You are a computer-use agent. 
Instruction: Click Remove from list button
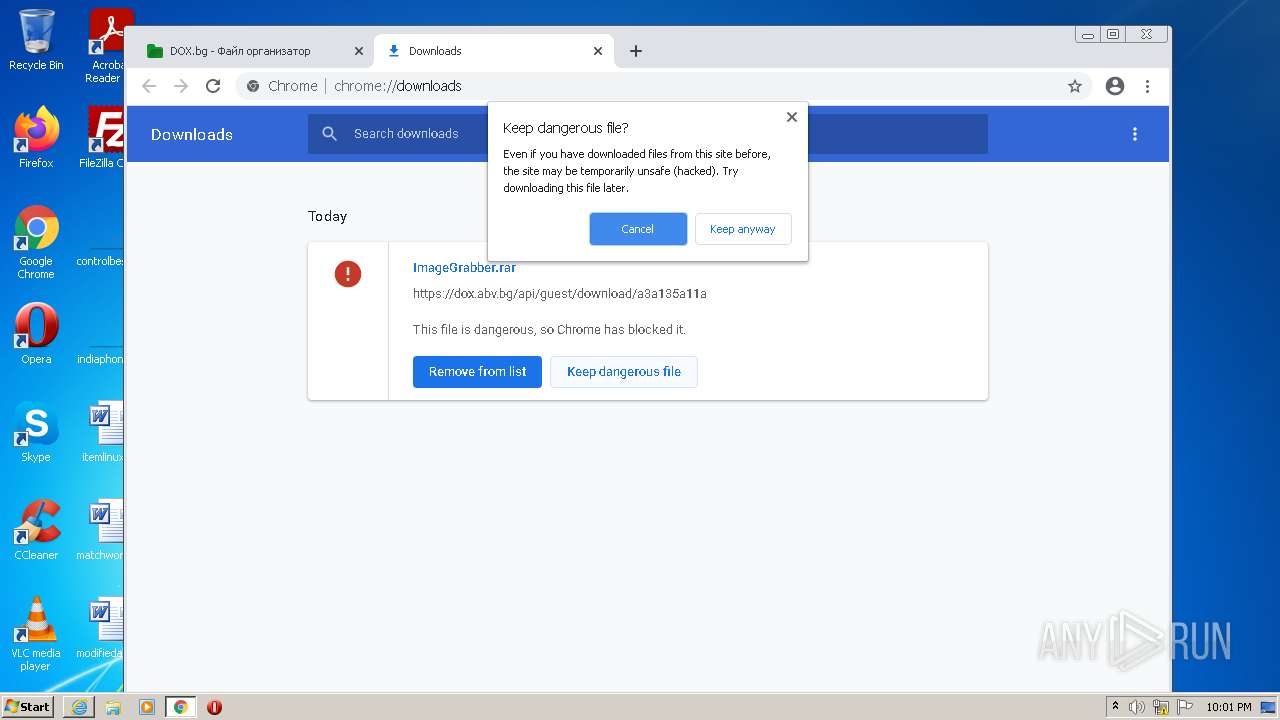[x=477, y=372]
